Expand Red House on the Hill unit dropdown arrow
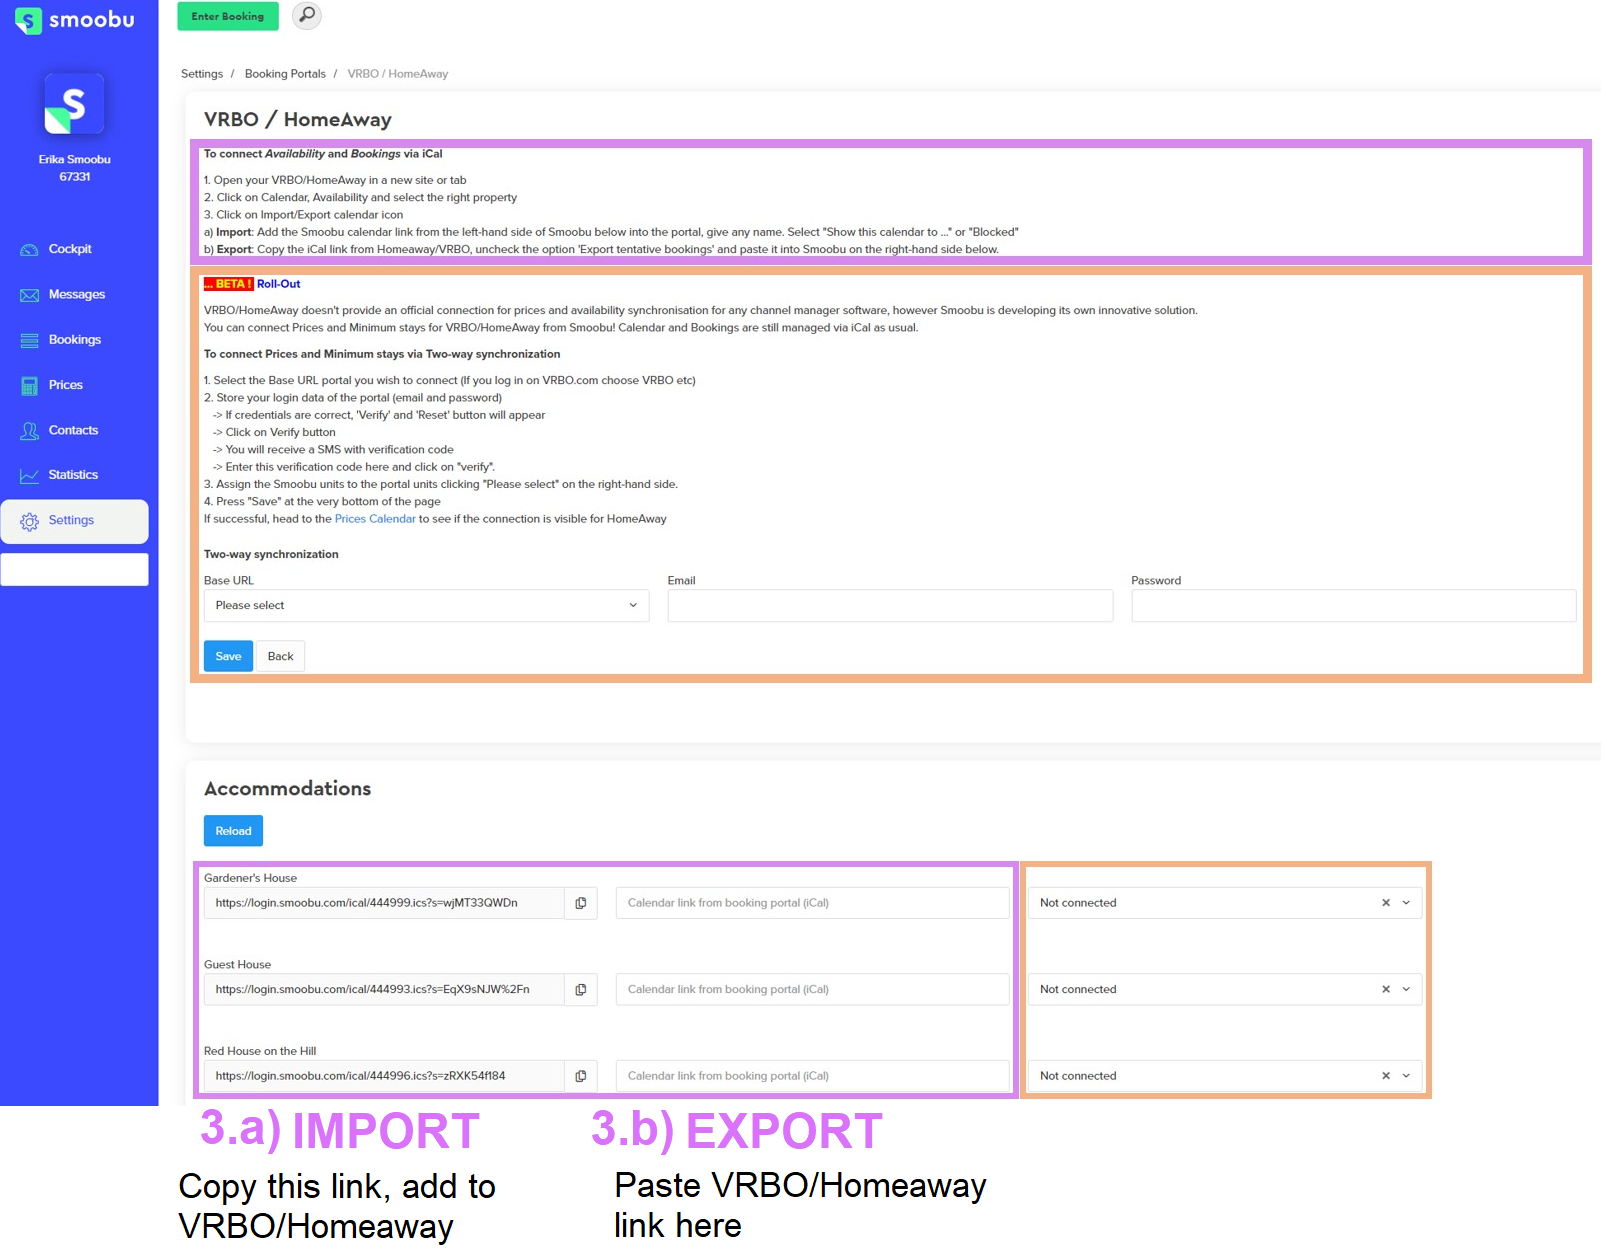This screenshot has height=1259, width=1607. click(1407, 1077)
